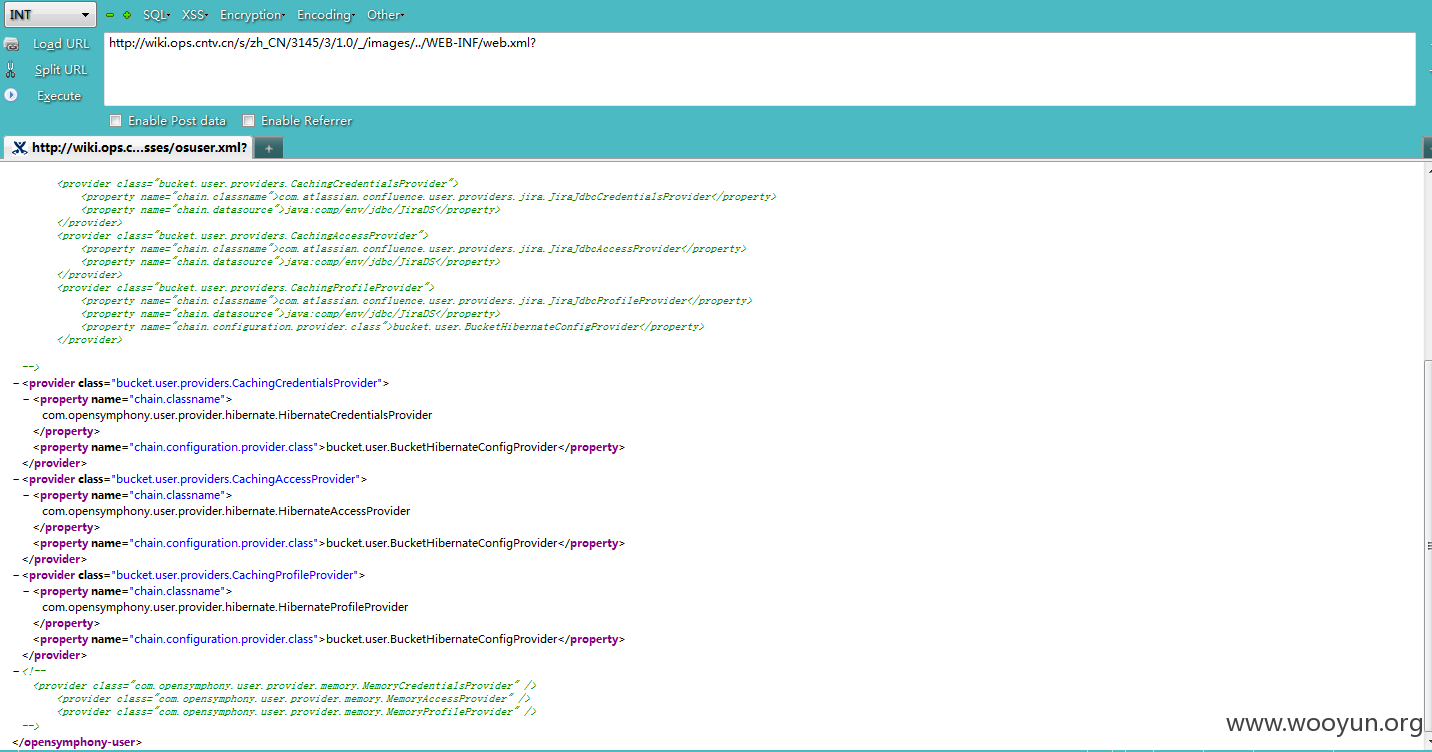Click commented JiraJdbcProfileProvider line
Screen dimensions: 1432x752
[417, 301]
